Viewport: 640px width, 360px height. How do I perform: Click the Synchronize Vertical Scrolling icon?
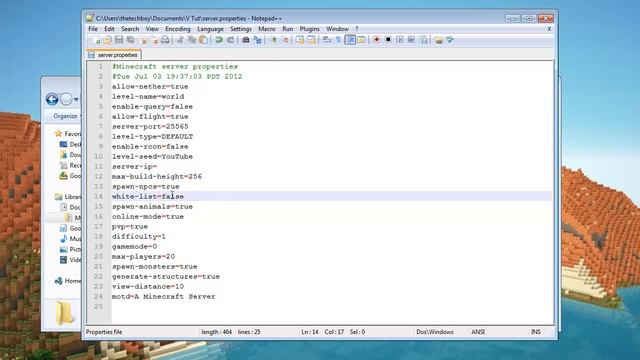click(300, 40)
